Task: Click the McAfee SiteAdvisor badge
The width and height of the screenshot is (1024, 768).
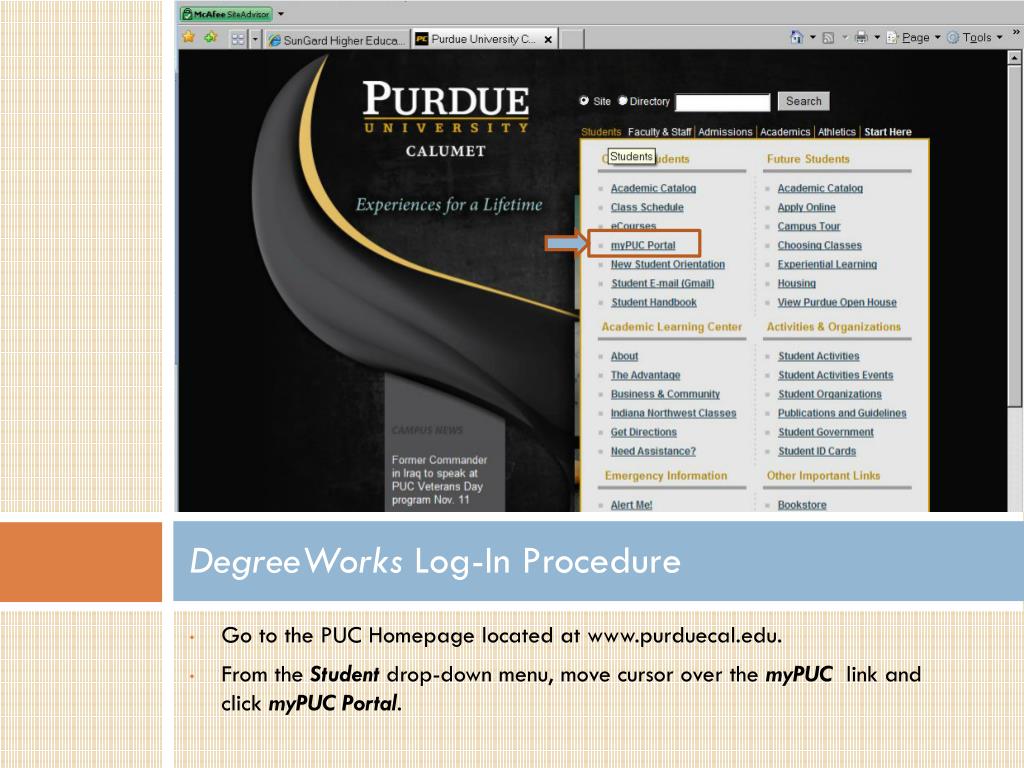Action: tap(226, 14)
